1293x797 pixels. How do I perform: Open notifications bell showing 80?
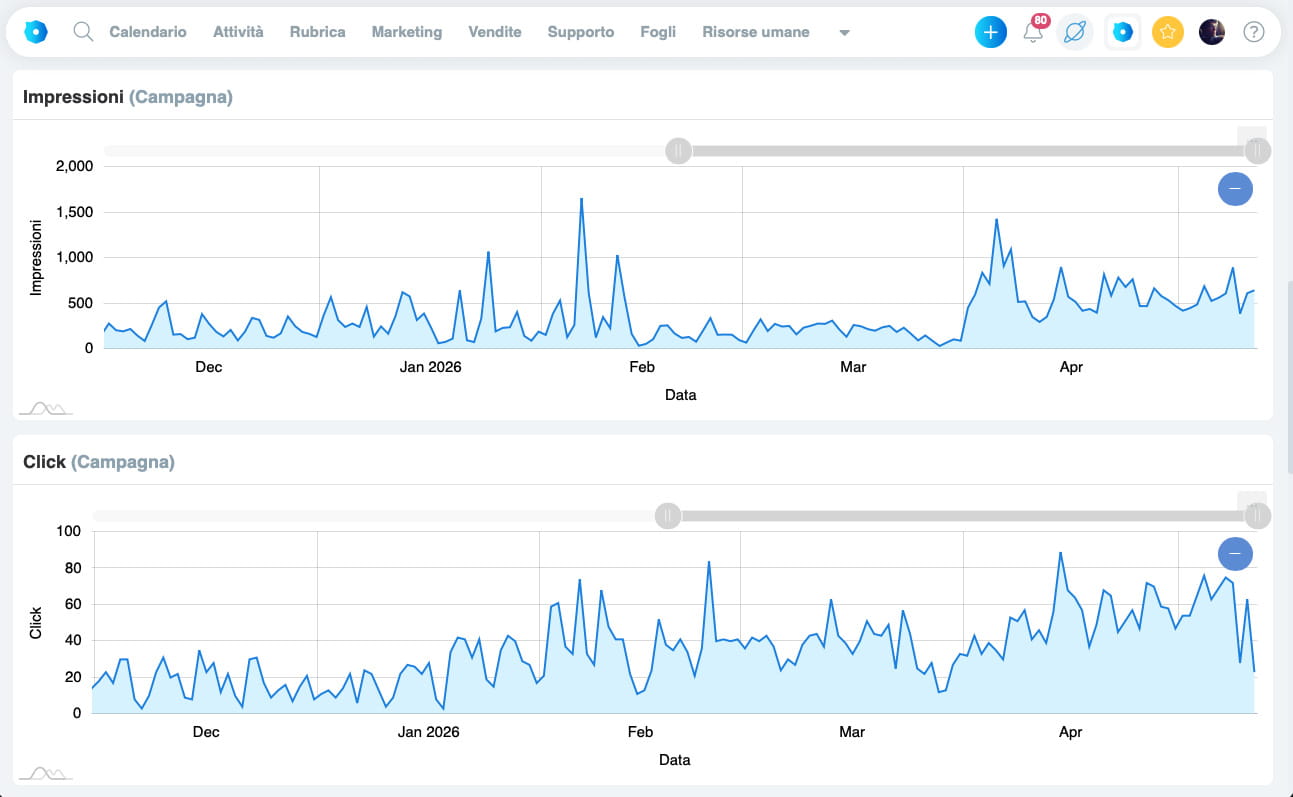tap(1034, 32)
